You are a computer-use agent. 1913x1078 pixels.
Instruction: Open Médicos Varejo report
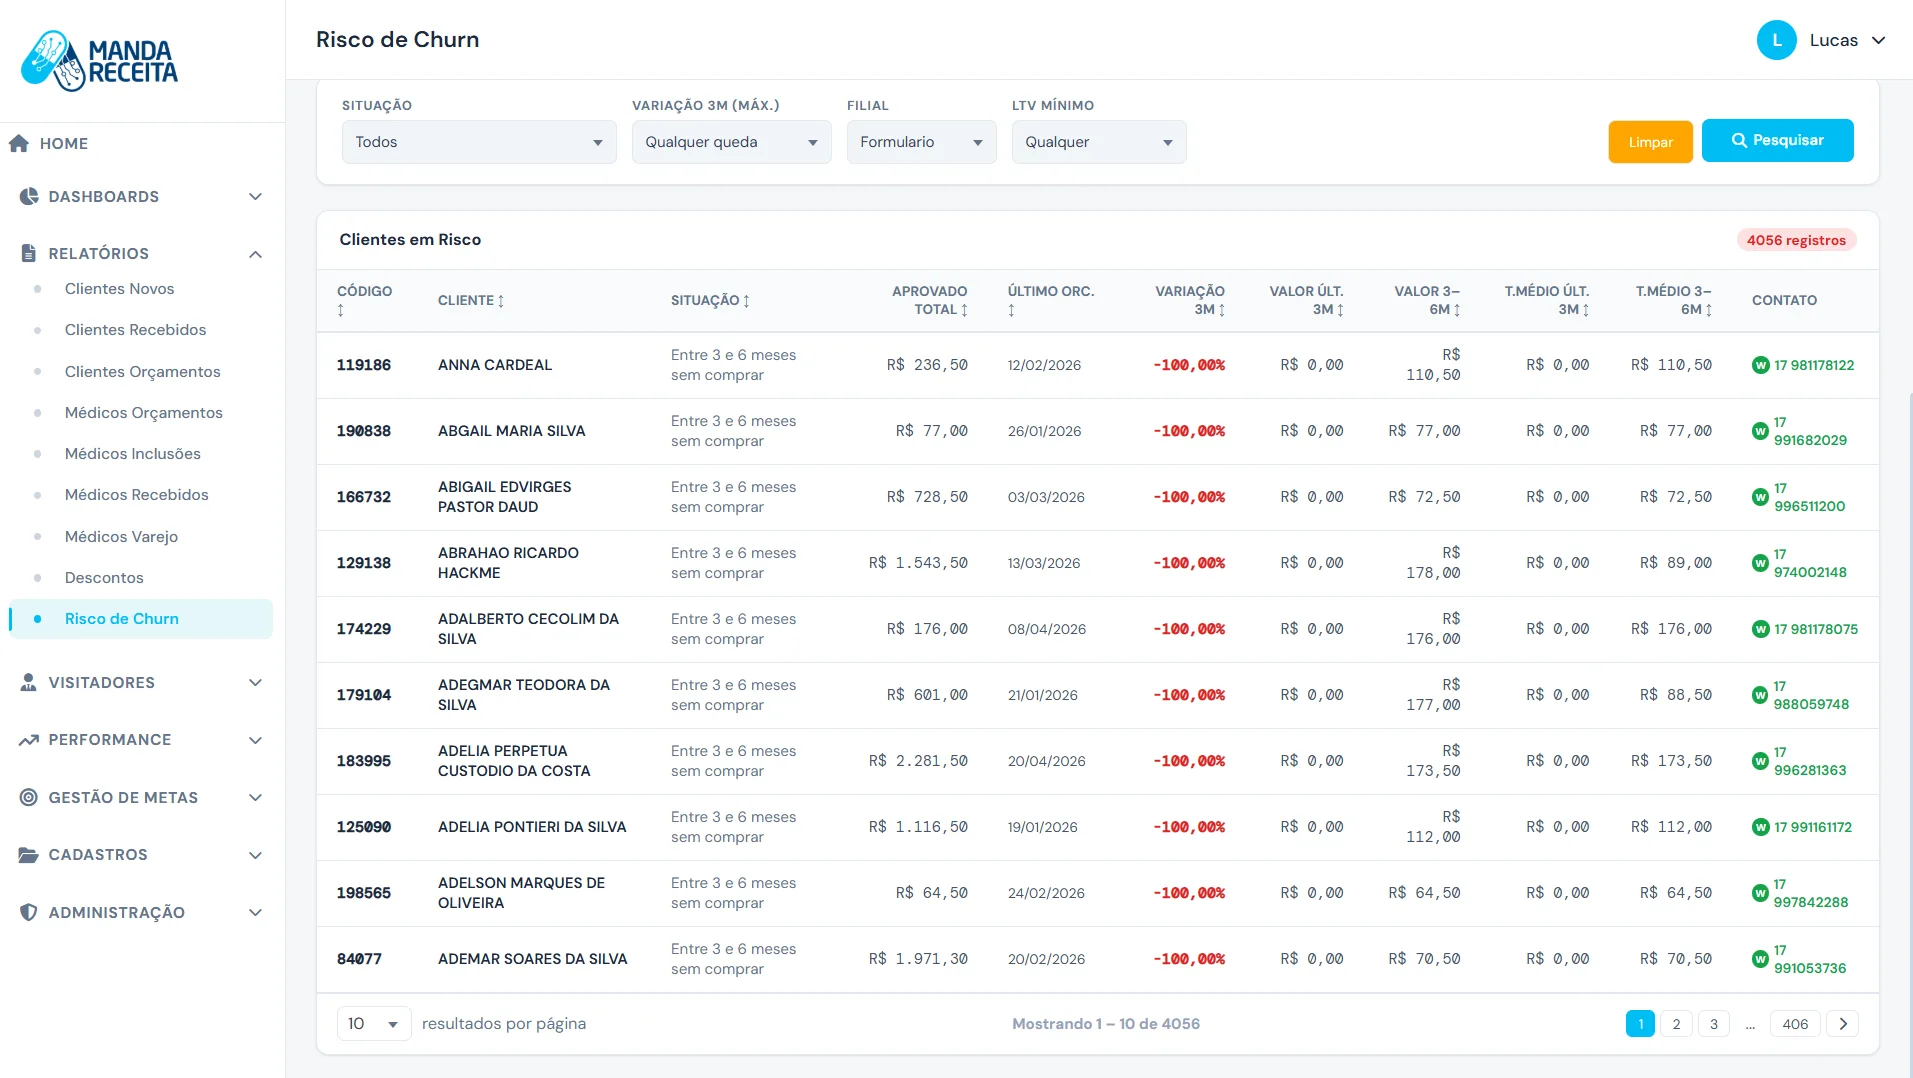[x=121, y=537]
